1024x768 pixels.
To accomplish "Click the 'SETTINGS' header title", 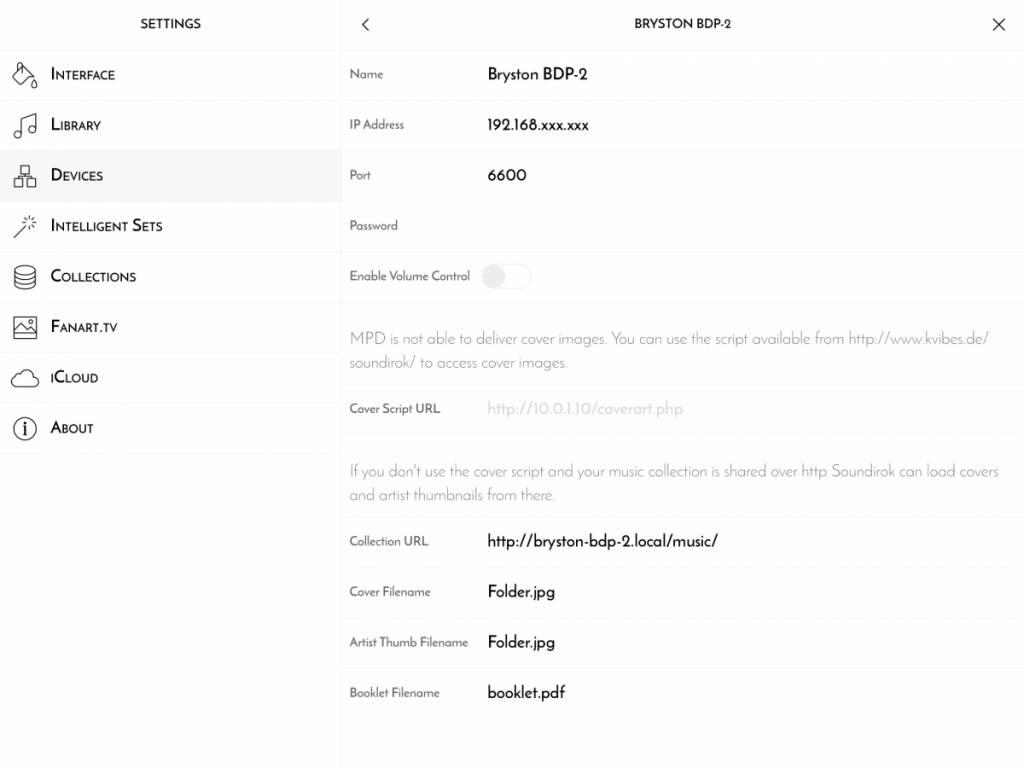I will pyautogui.click(x=170, y=24).
